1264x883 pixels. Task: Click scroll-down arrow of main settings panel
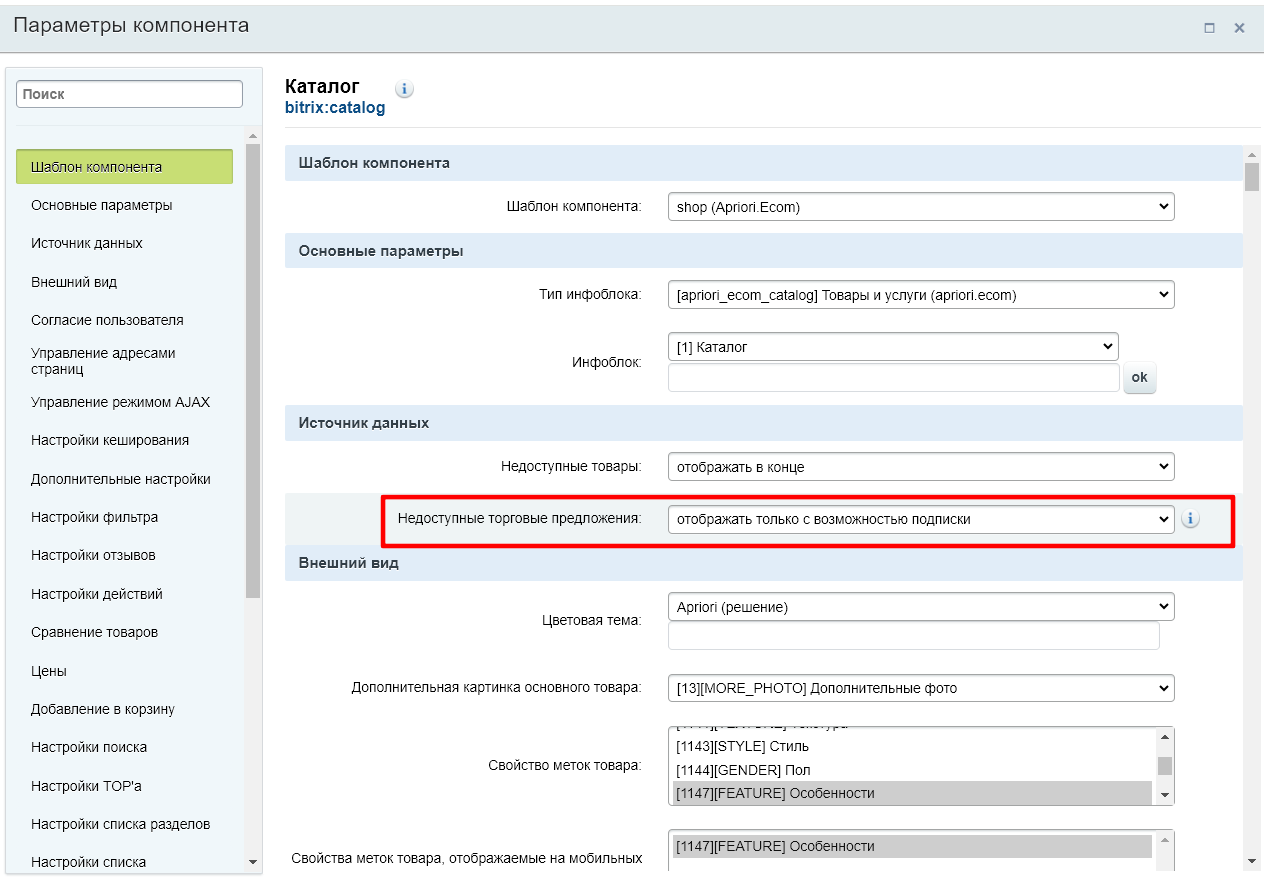(x=1251, y=861)
